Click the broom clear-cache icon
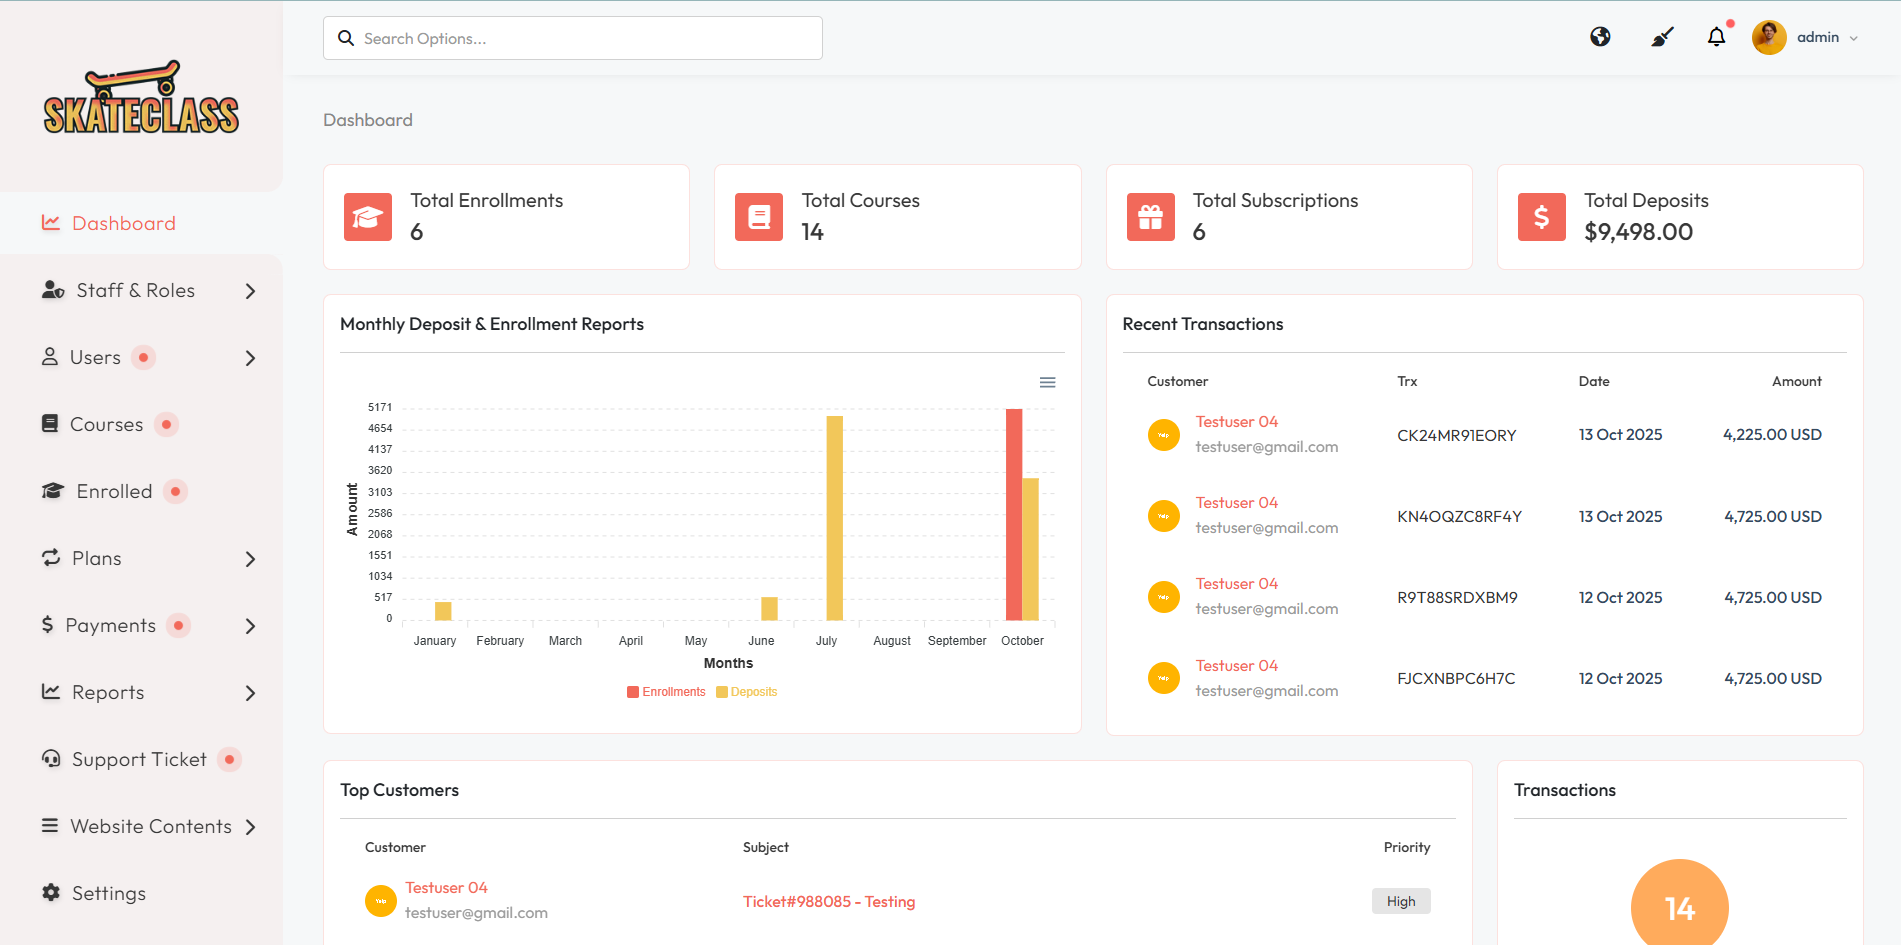The width and height of the screenshot is (1901, 945). pyautogui.click(x=1661, y=37)
